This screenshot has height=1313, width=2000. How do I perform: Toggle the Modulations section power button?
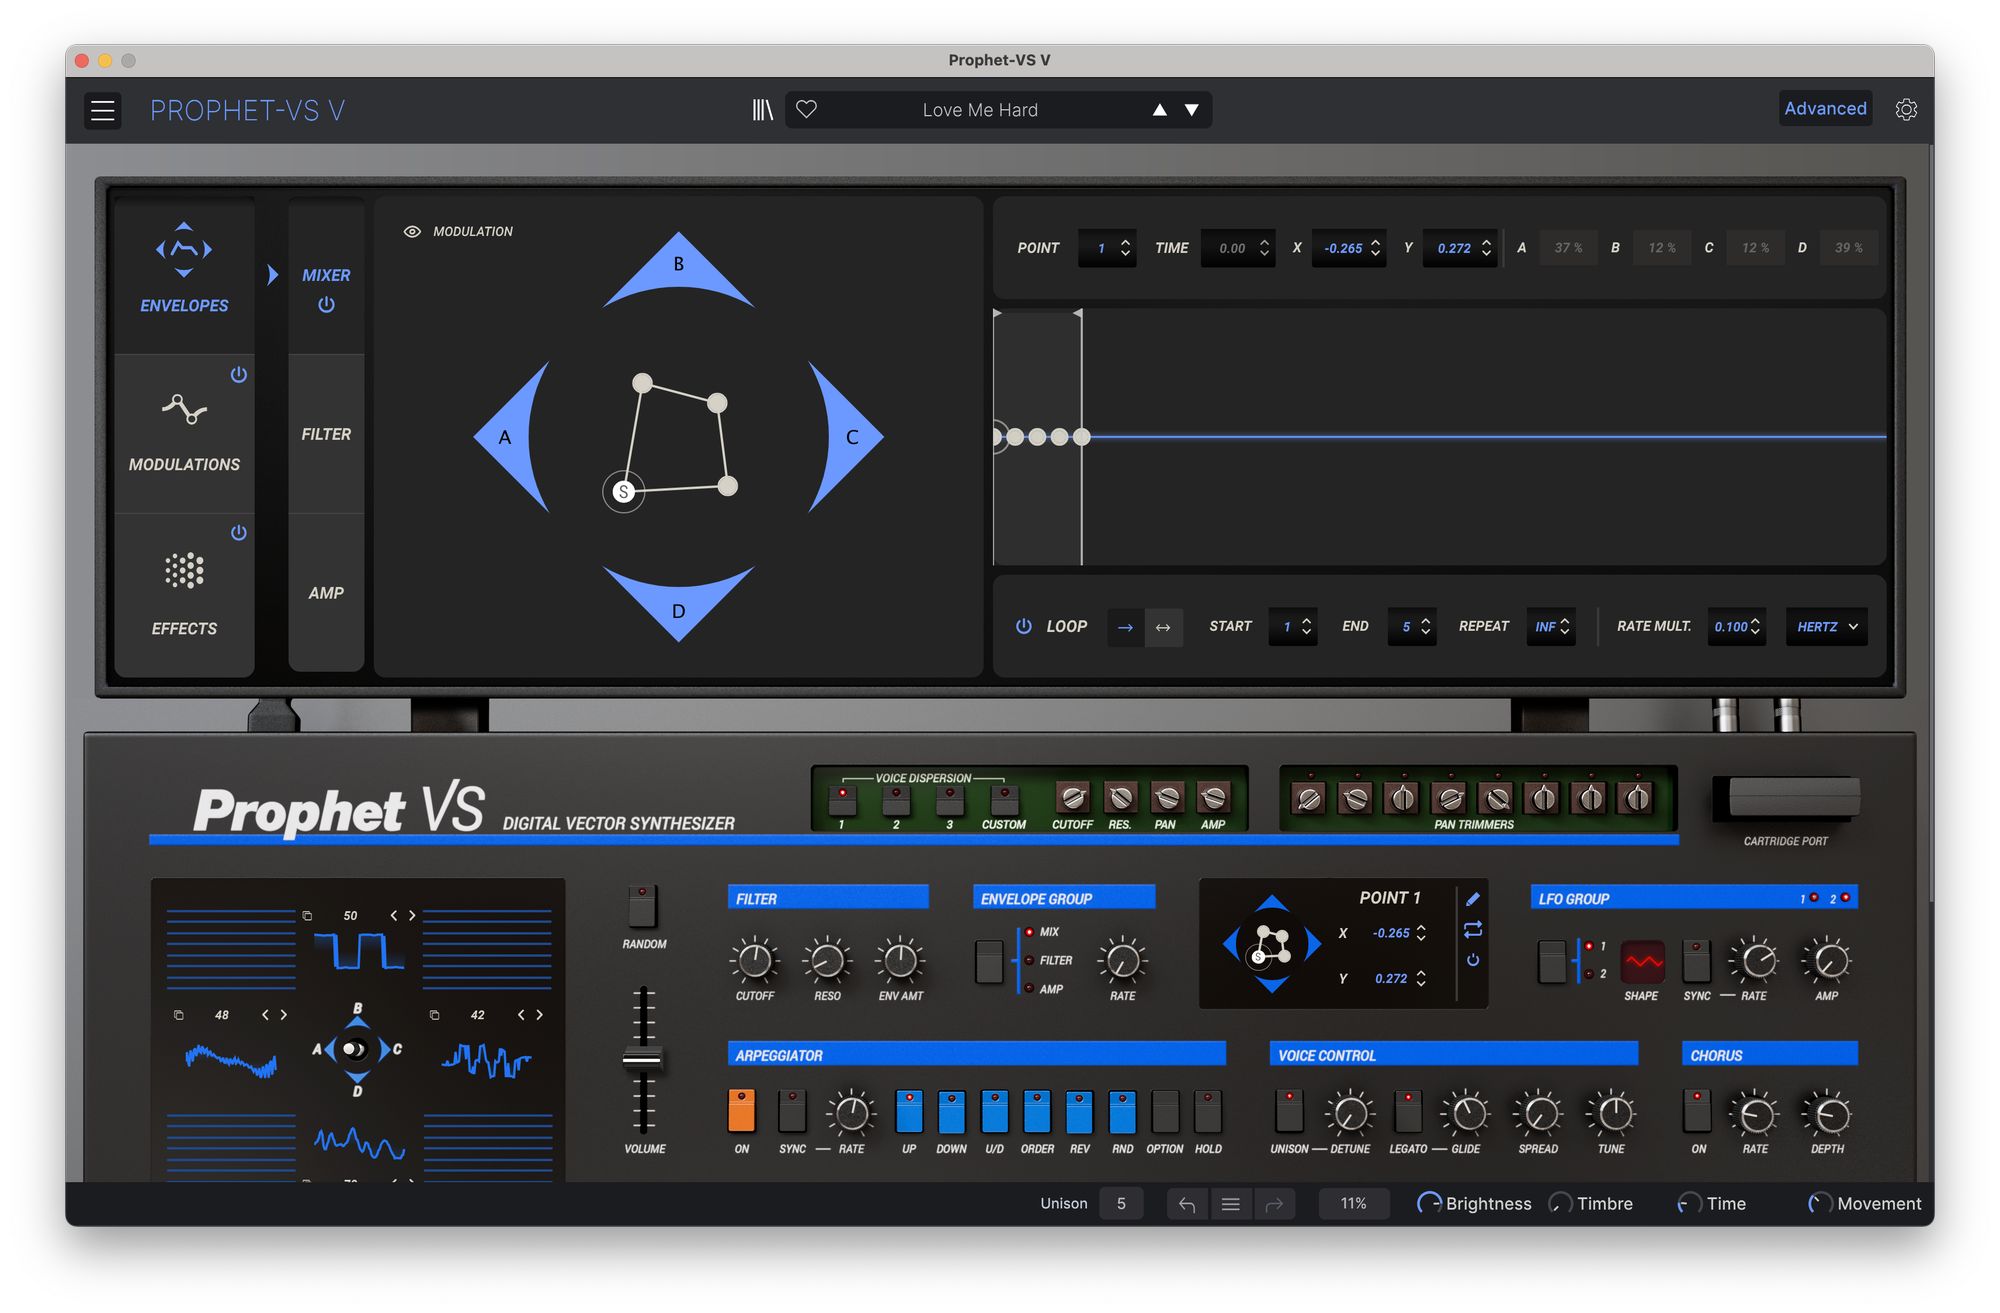238,375
